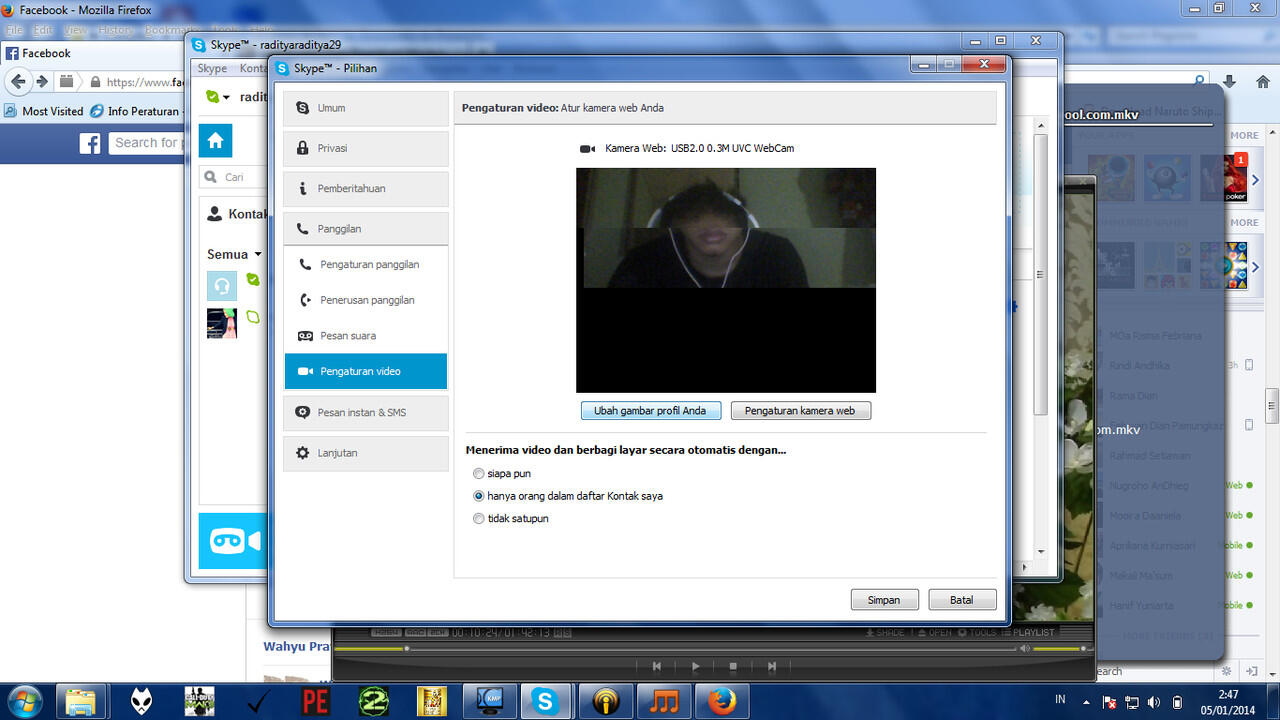1280x720 pixels.
Task: Click the Most Visited bookmark in Firefox
Action: (44, 111)
